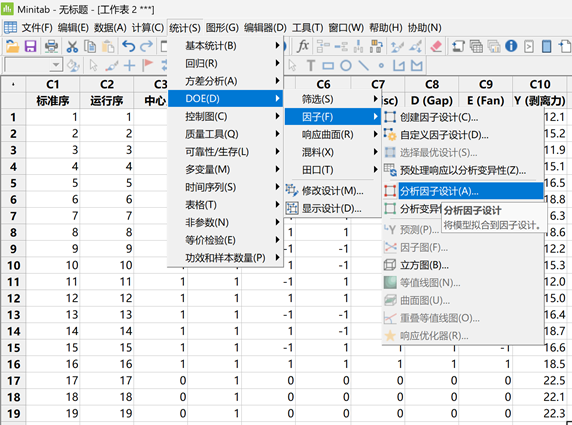The image size is (572, 425).
Task: Click the Paste clipboard icon
Action: (x=108, y=46)
